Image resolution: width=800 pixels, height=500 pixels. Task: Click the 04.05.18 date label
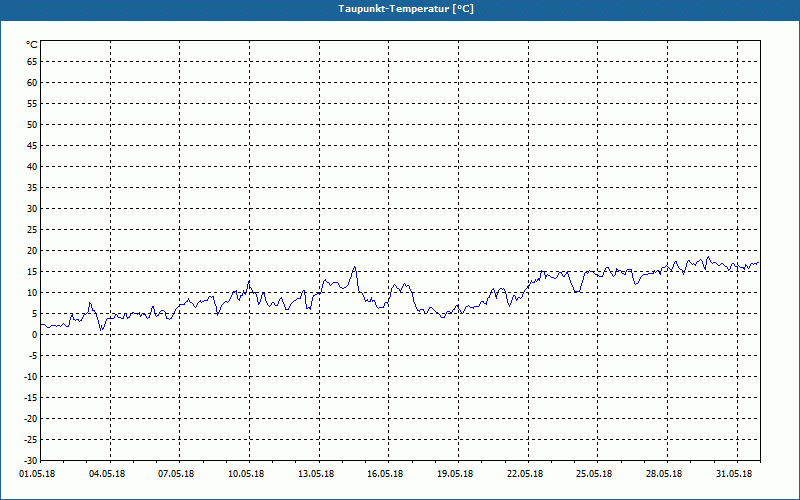tap(107, 474)
